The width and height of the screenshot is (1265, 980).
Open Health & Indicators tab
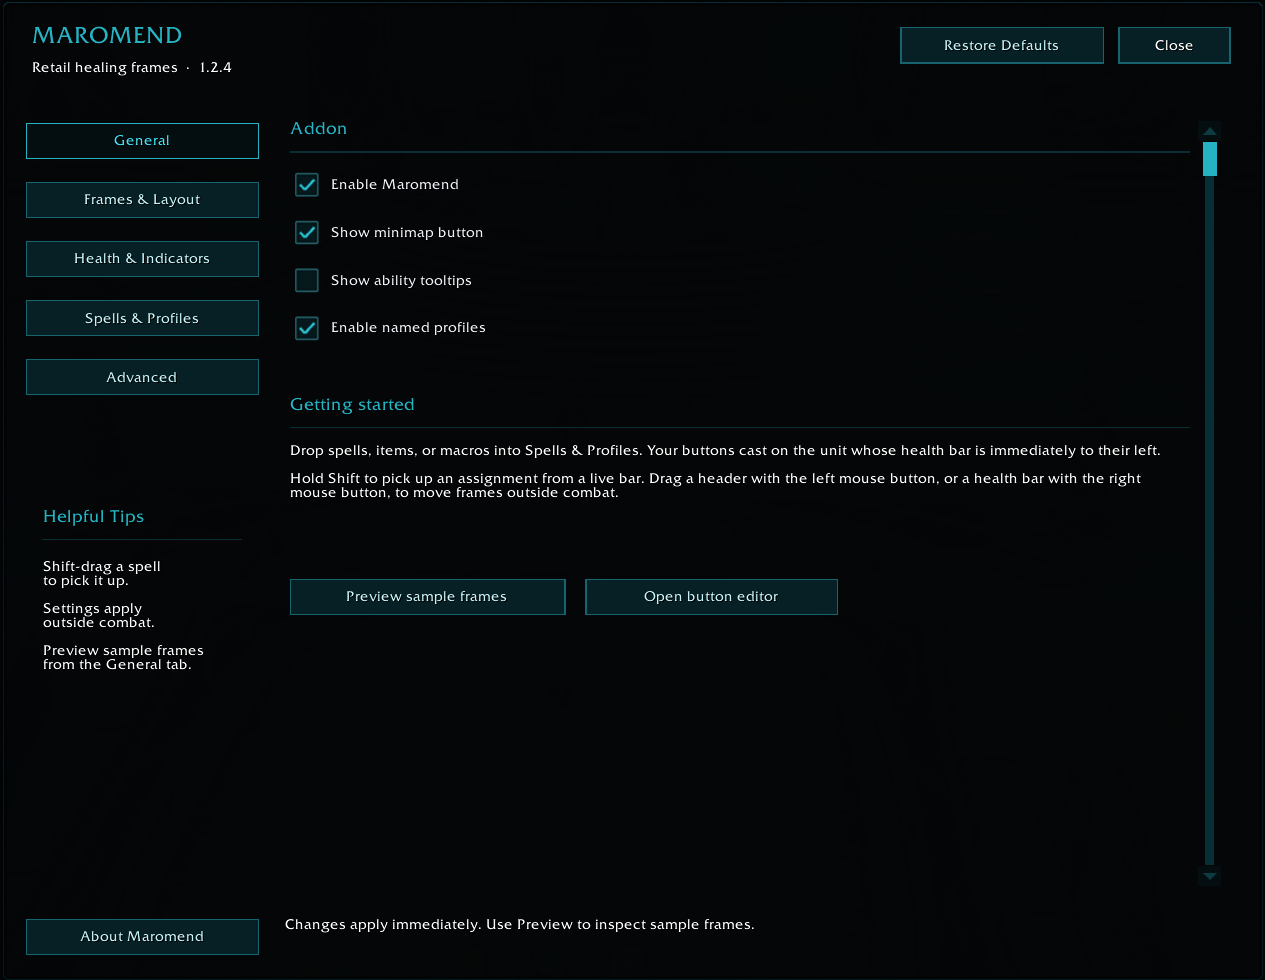pos(142,259)
